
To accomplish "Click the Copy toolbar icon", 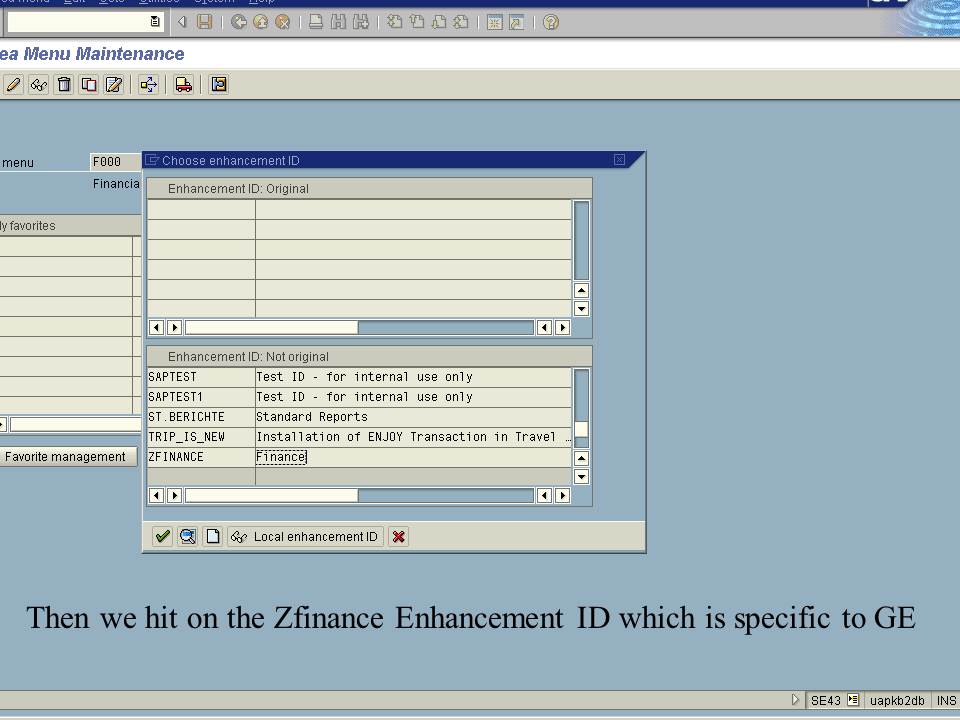I will point(88,84).
